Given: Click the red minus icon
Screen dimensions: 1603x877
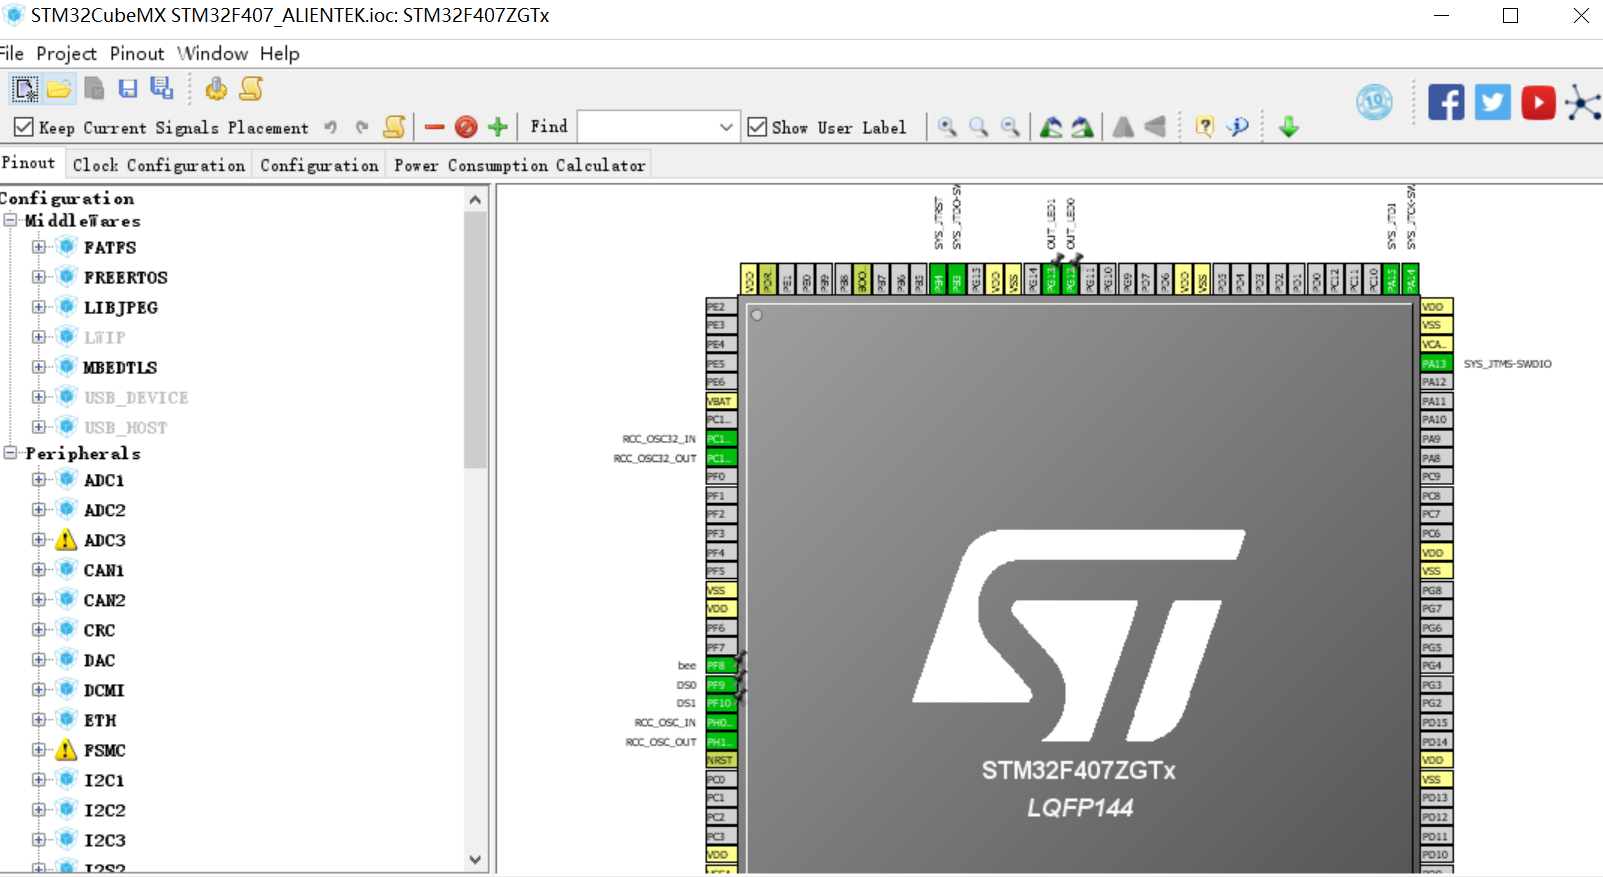Looking at the screenshot, I should [434, 127].
